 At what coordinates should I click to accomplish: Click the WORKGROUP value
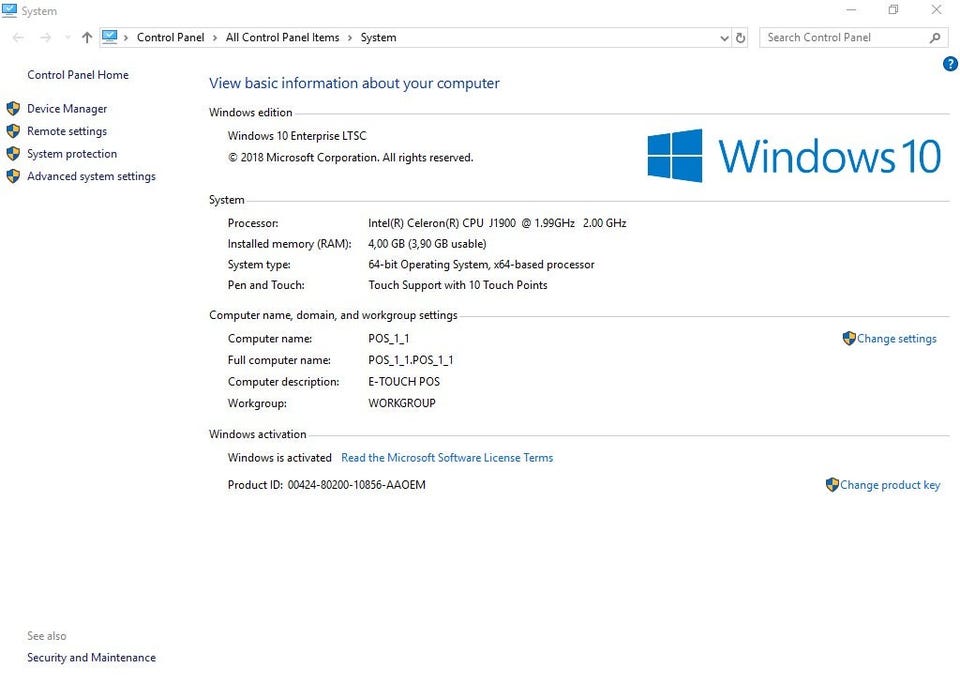402,403
